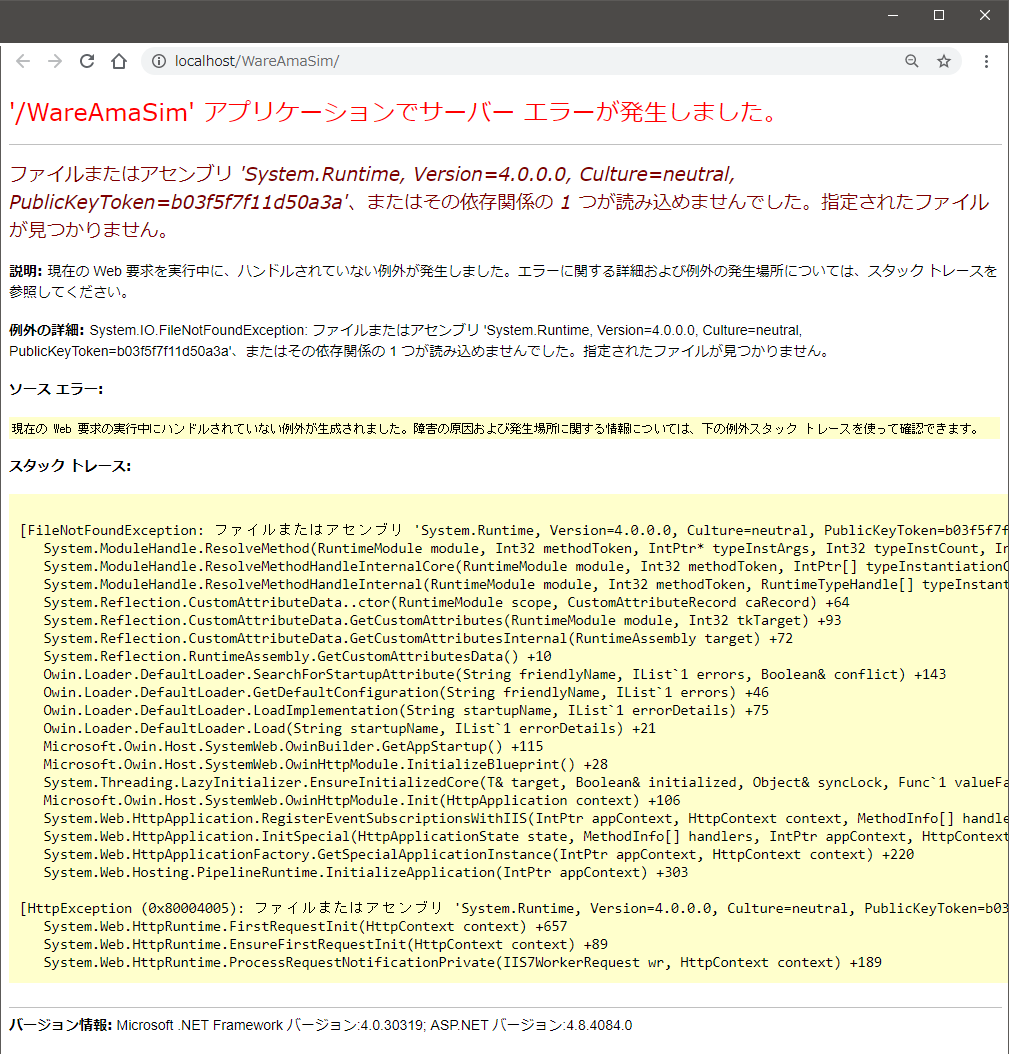Click 'GetSpecialApplicationInstance' +220 trace line
The image size is (1009, 1054).
[x=479, y=854]
